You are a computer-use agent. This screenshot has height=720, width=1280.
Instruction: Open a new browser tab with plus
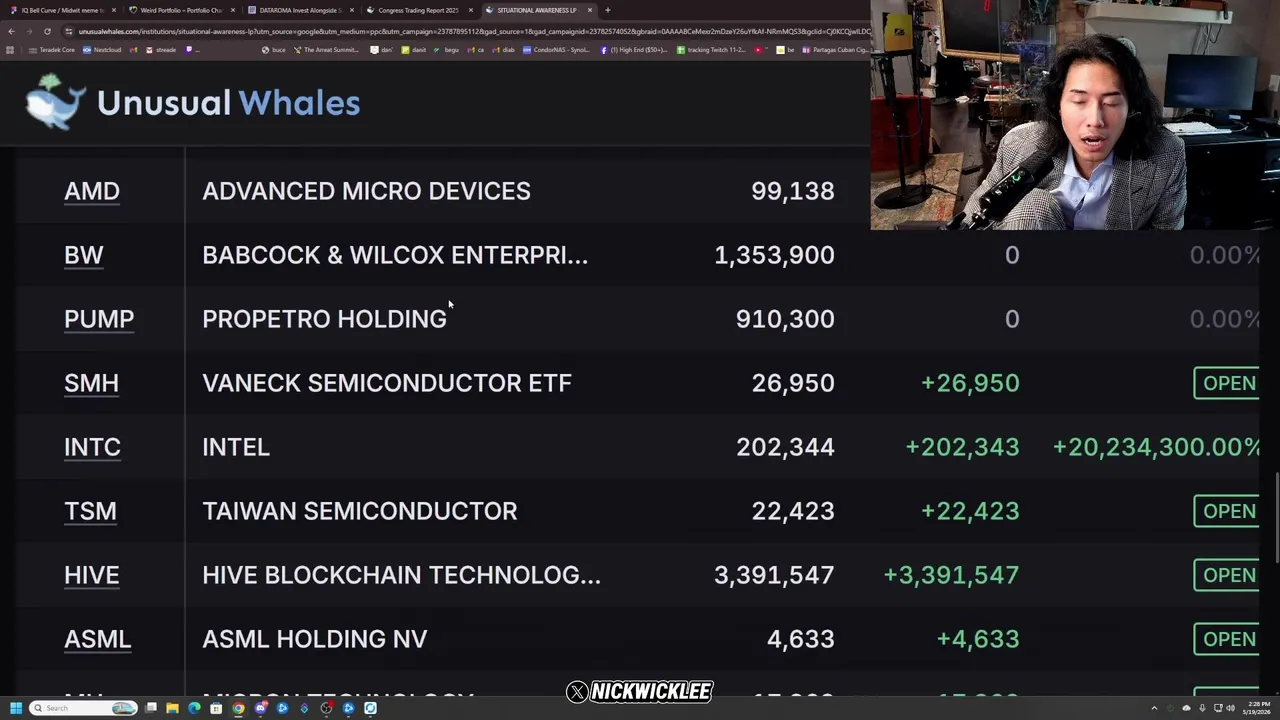click(607, 10)
